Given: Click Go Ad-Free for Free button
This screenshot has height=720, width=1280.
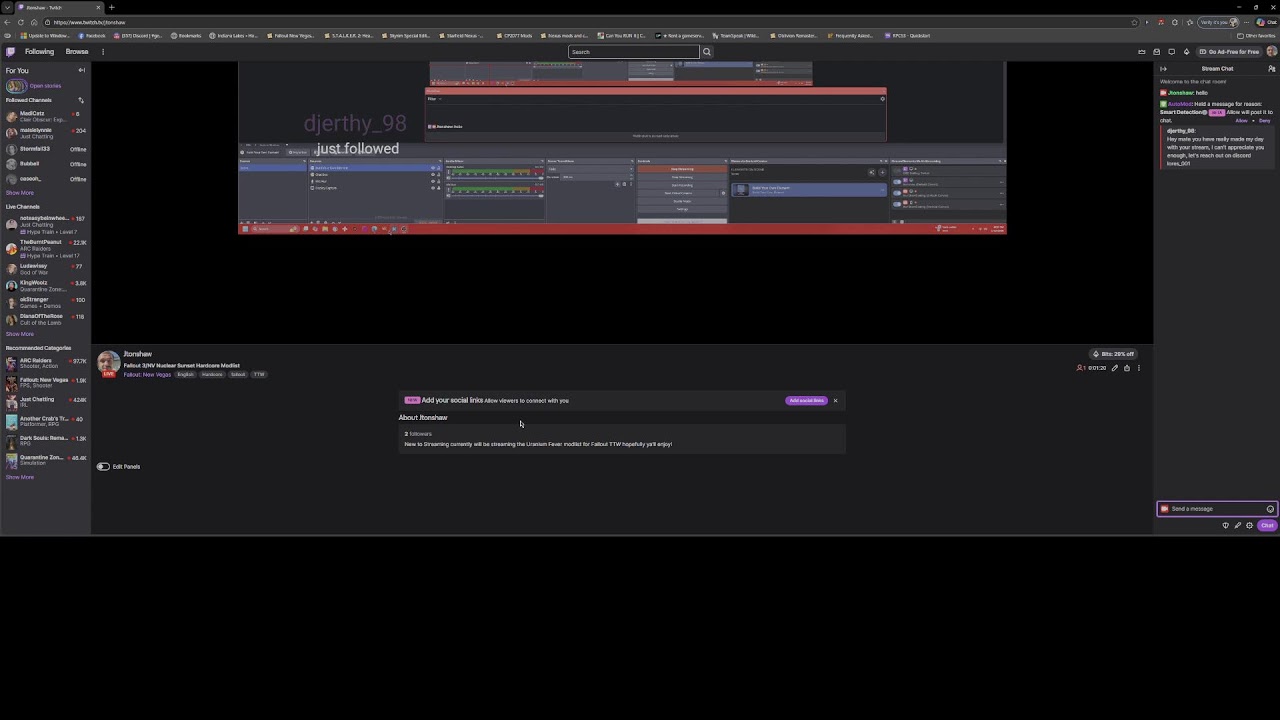Looking at the screenshot, I should click(1229, 52).
